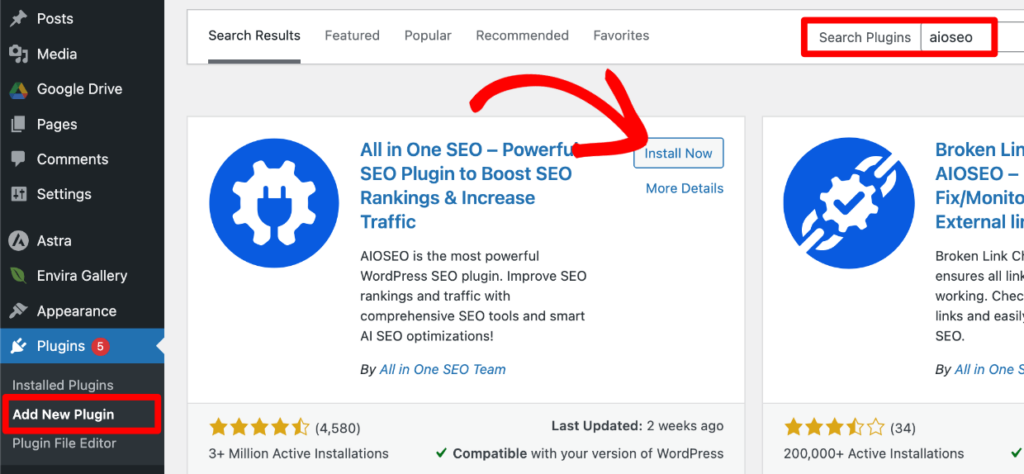Install the All in One SEO plugin
The image size is (1024, 474).
point(679,153)
